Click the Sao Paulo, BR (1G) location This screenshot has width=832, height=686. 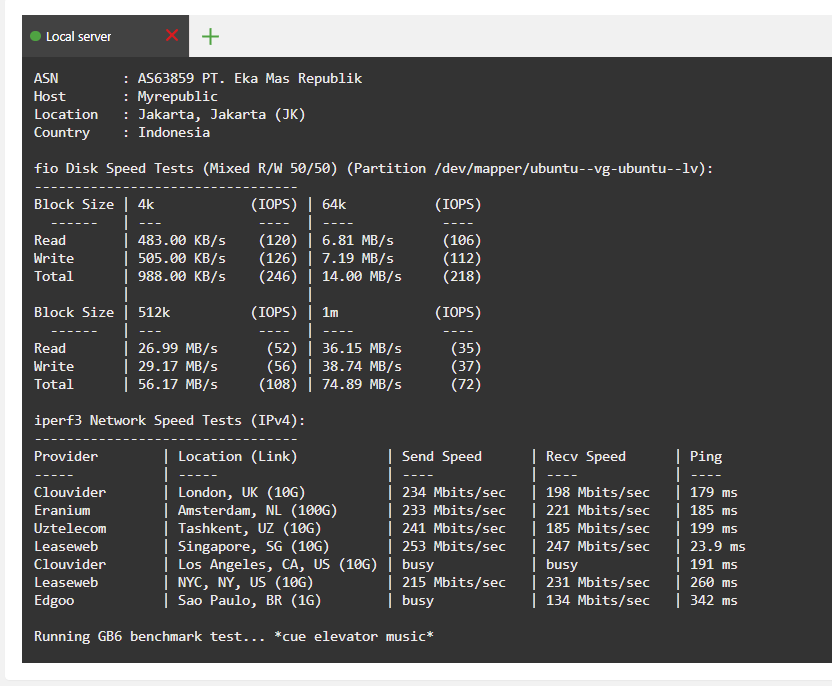[x=254, y=601]
